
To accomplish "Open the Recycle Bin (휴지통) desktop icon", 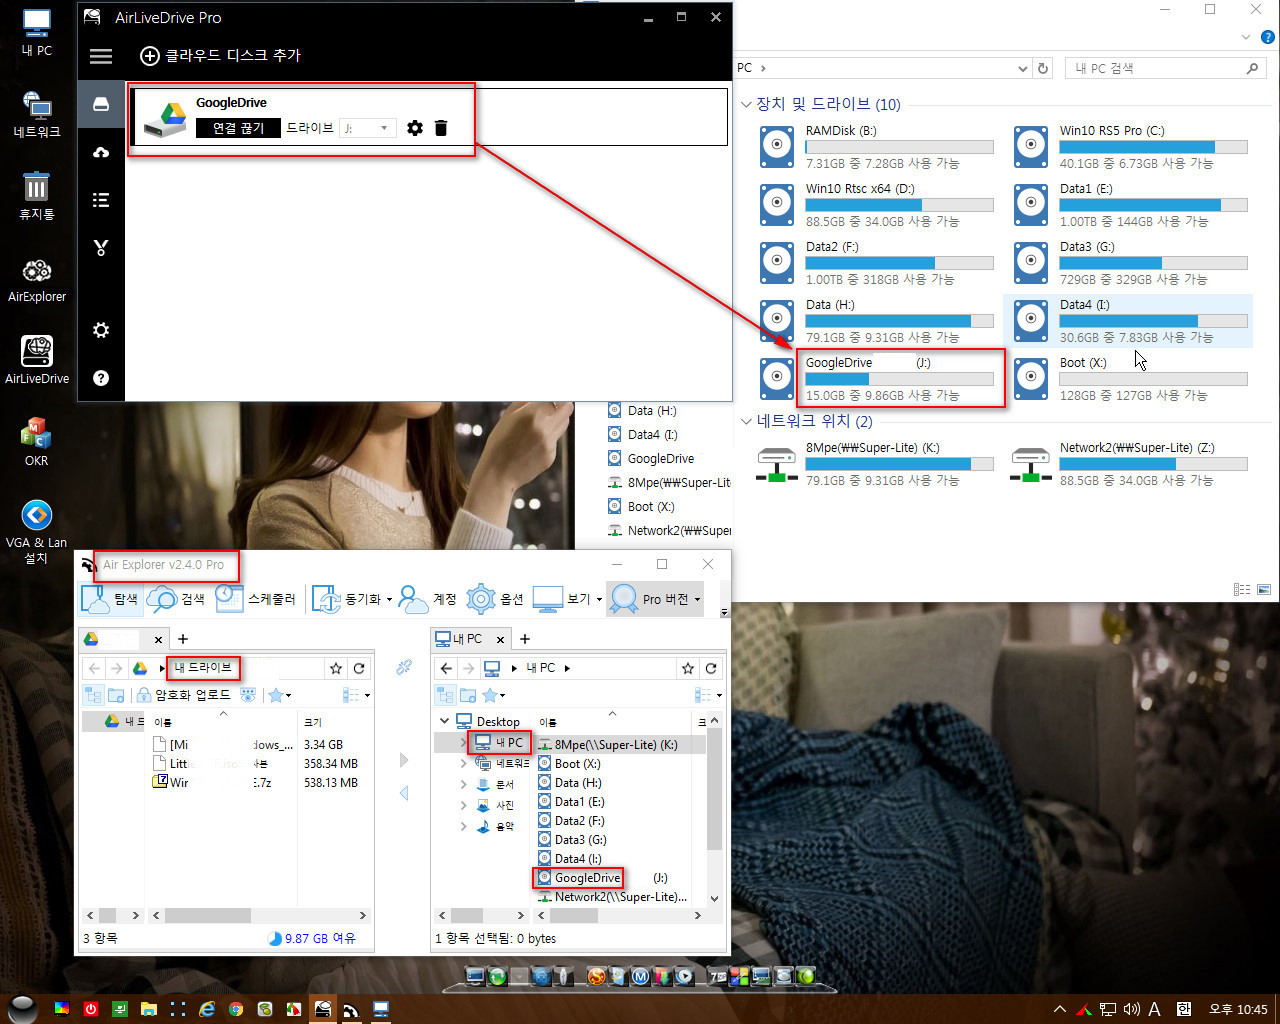I will [37, 195].
